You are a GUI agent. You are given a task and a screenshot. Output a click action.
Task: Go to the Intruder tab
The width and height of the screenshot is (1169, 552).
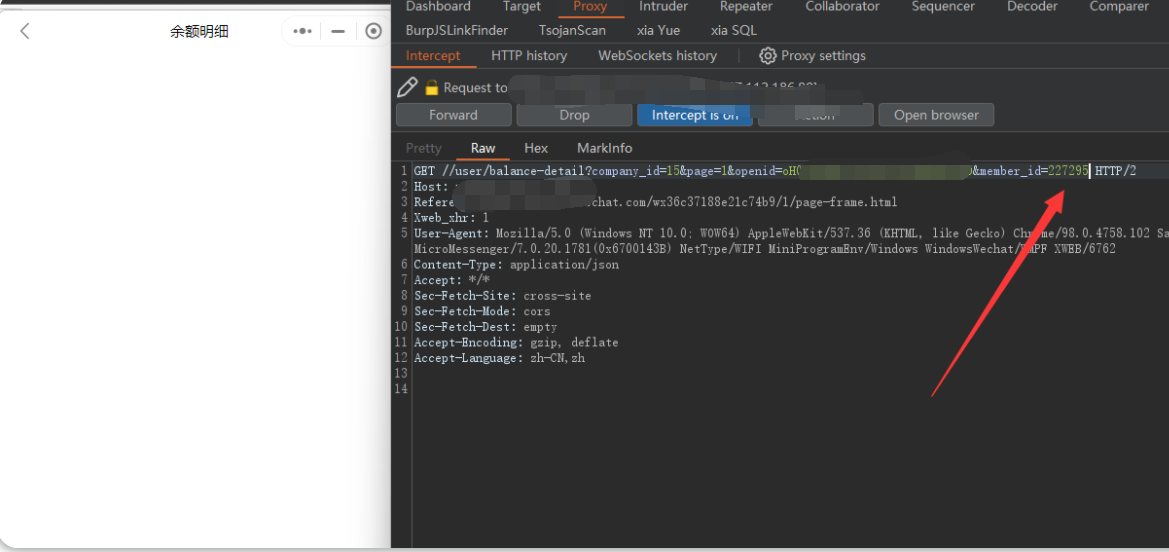point(663,7)
